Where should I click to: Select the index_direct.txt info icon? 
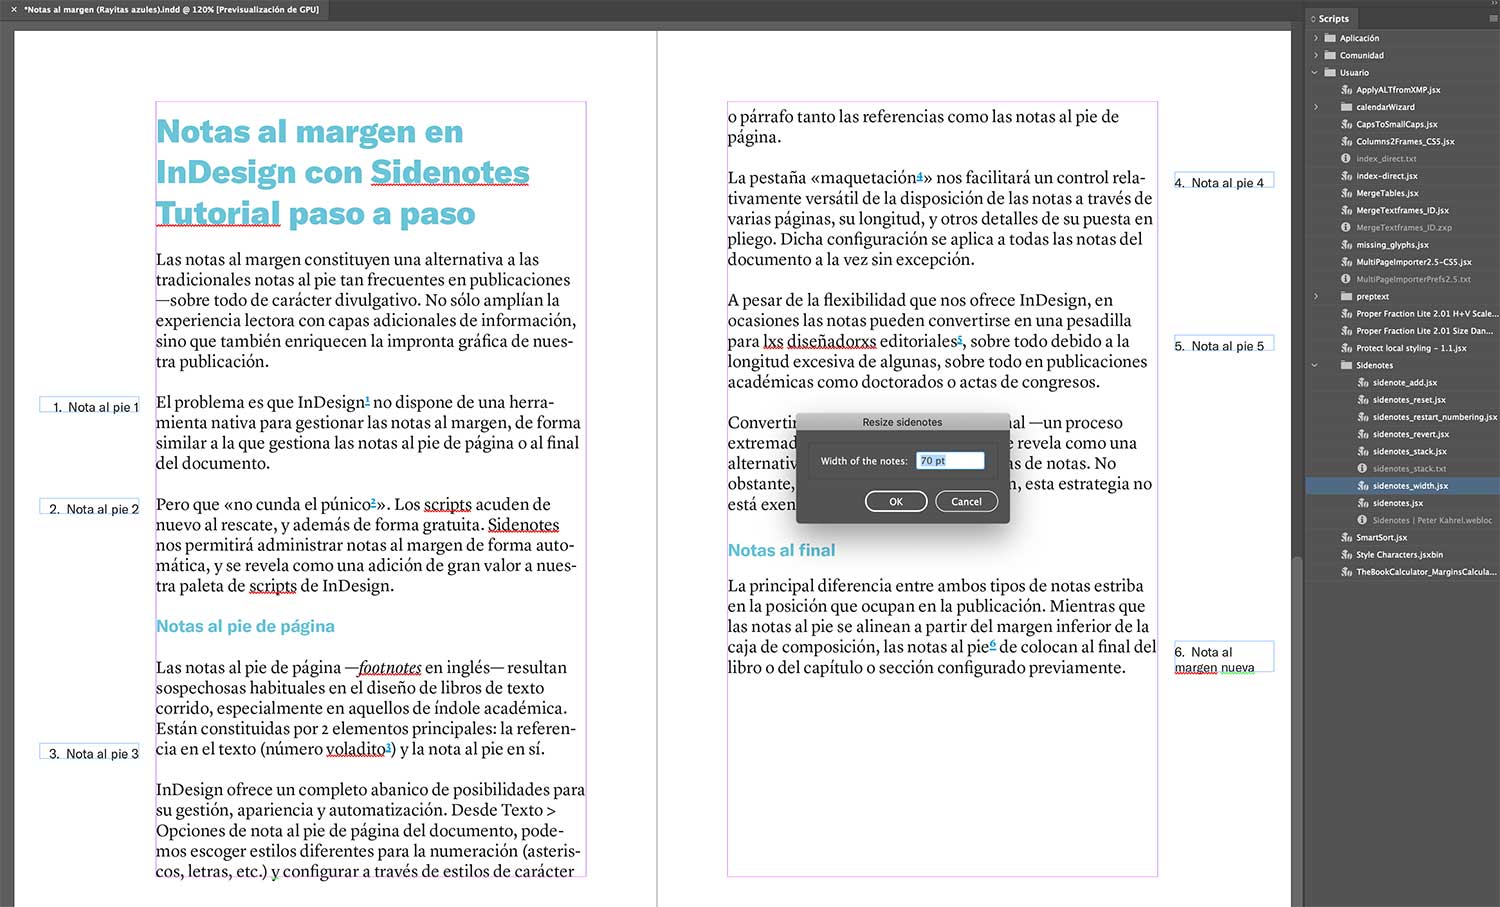[1346, 159]
